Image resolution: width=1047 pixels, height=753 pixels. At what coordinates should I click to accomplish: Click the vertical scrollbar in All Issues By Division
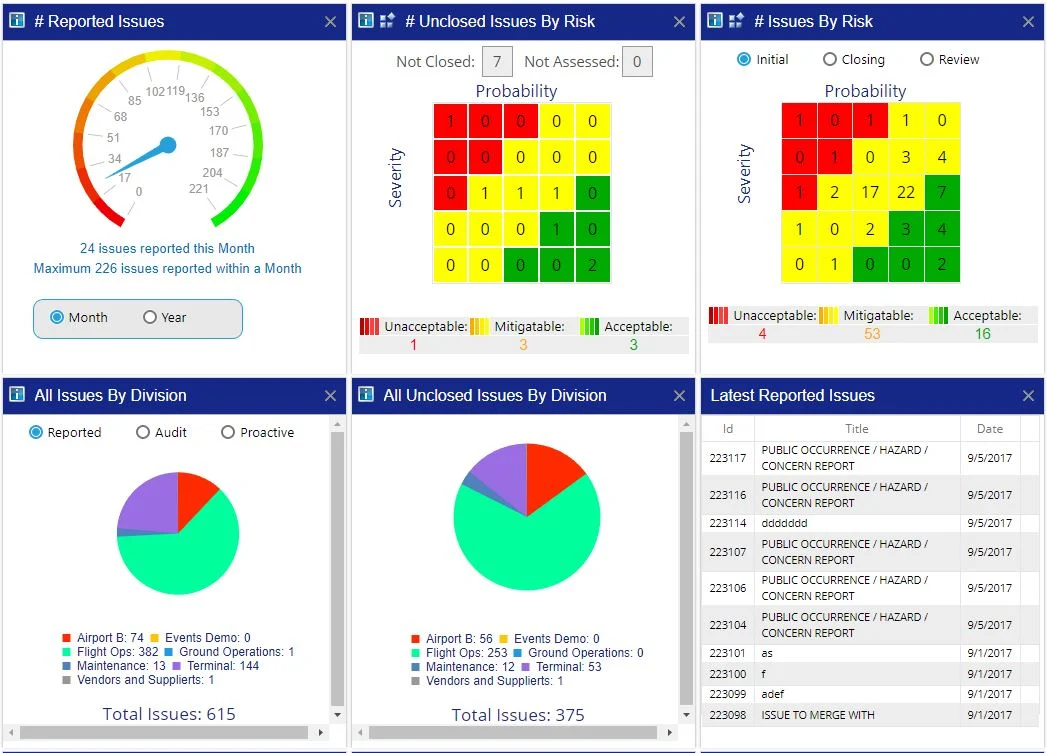pyautogui.click(x=337, y=570)
